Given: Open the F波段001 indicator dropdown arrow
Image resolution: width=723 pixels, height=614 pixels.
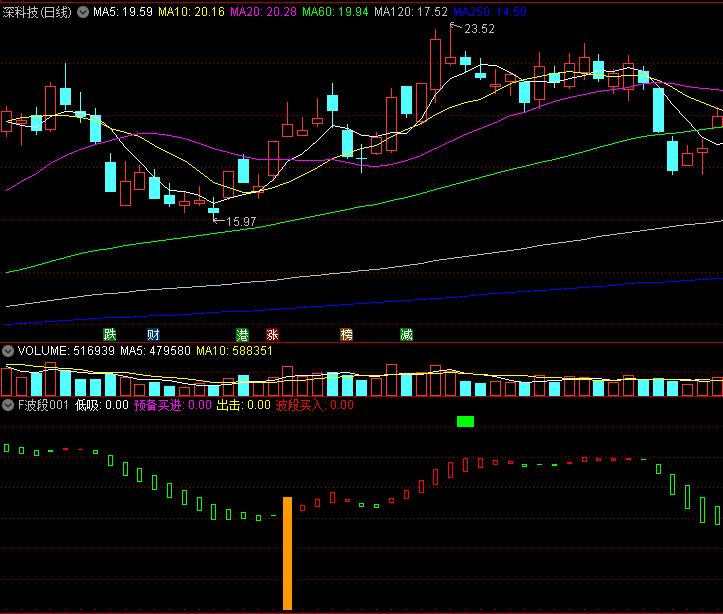Looking at the screenshot, I should point(8,405).
